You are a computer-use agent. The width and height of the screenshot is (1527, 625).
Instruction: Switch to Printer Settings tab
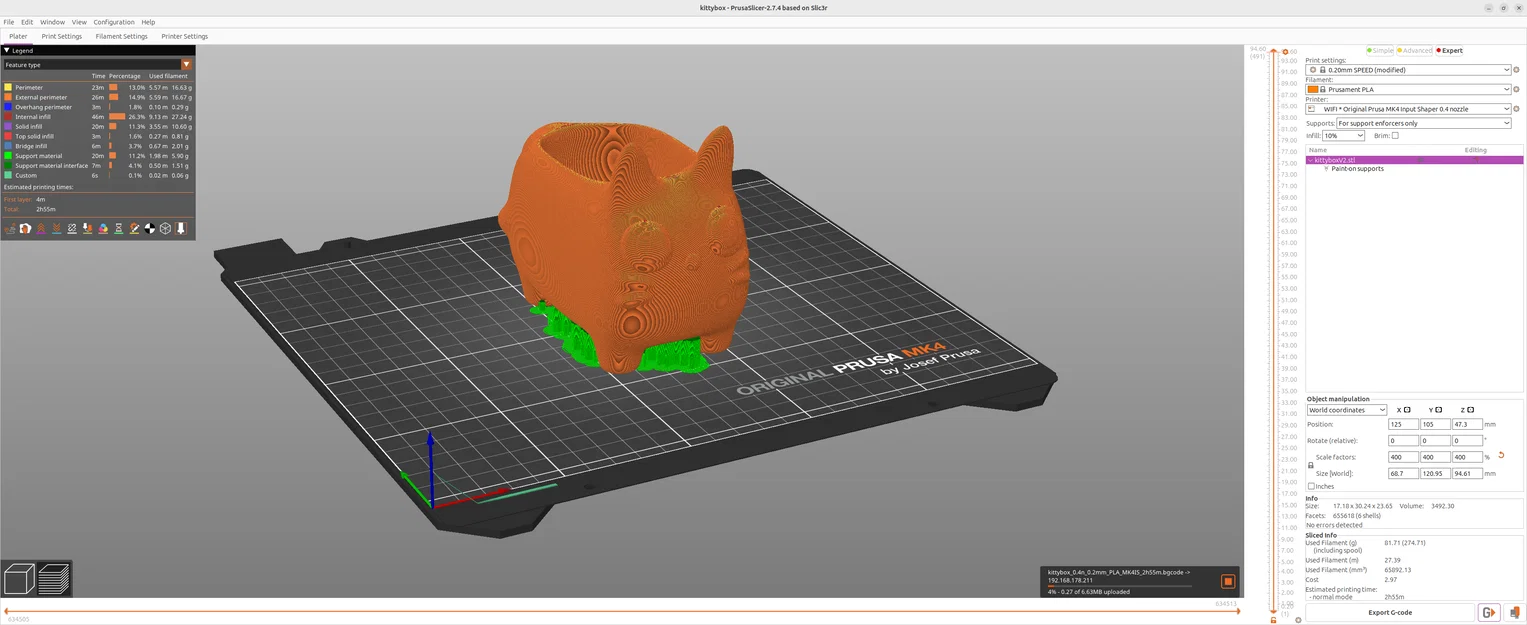[x=184, y=36]
